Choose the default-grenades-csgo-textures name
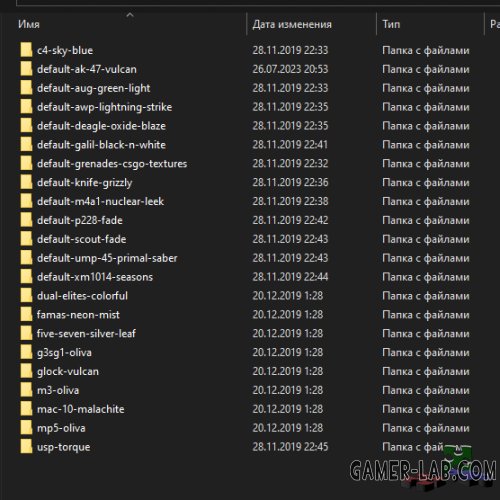The image size is (500, 500). click(x=112, y=164)
